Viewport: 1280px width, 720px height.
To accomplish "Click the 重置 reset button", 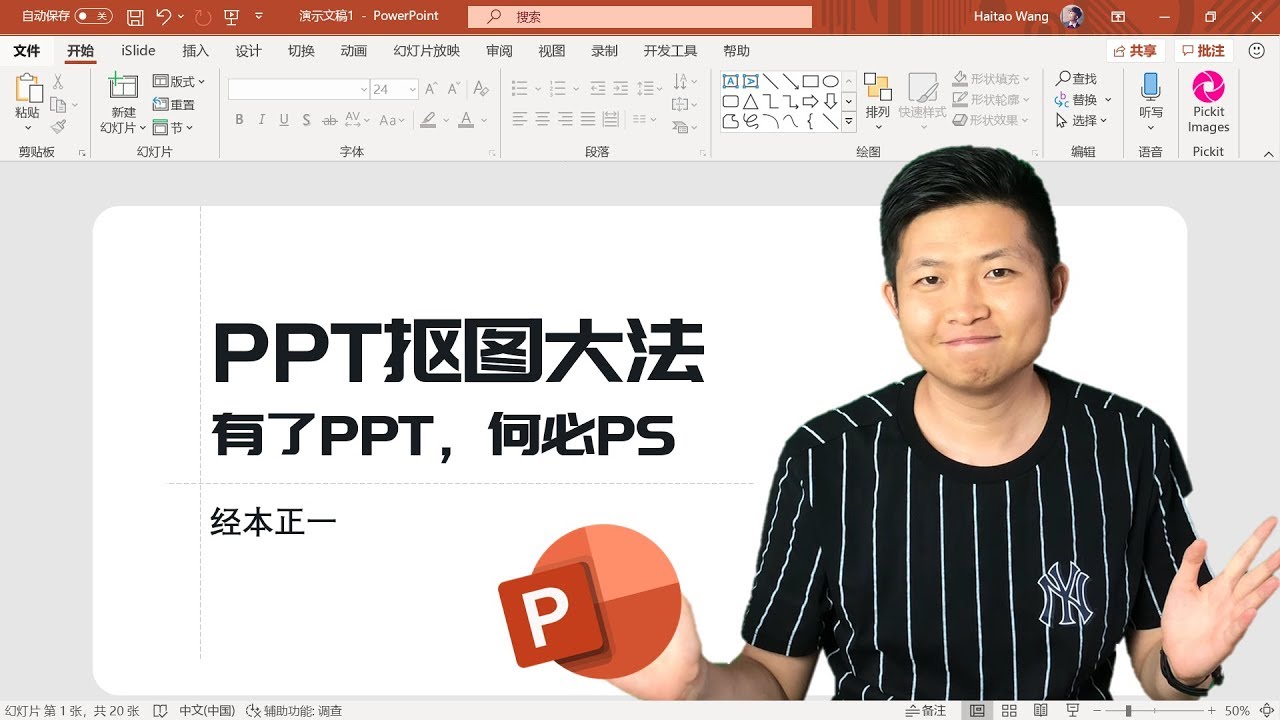I will pyautogui.click(x=174, y=104).
